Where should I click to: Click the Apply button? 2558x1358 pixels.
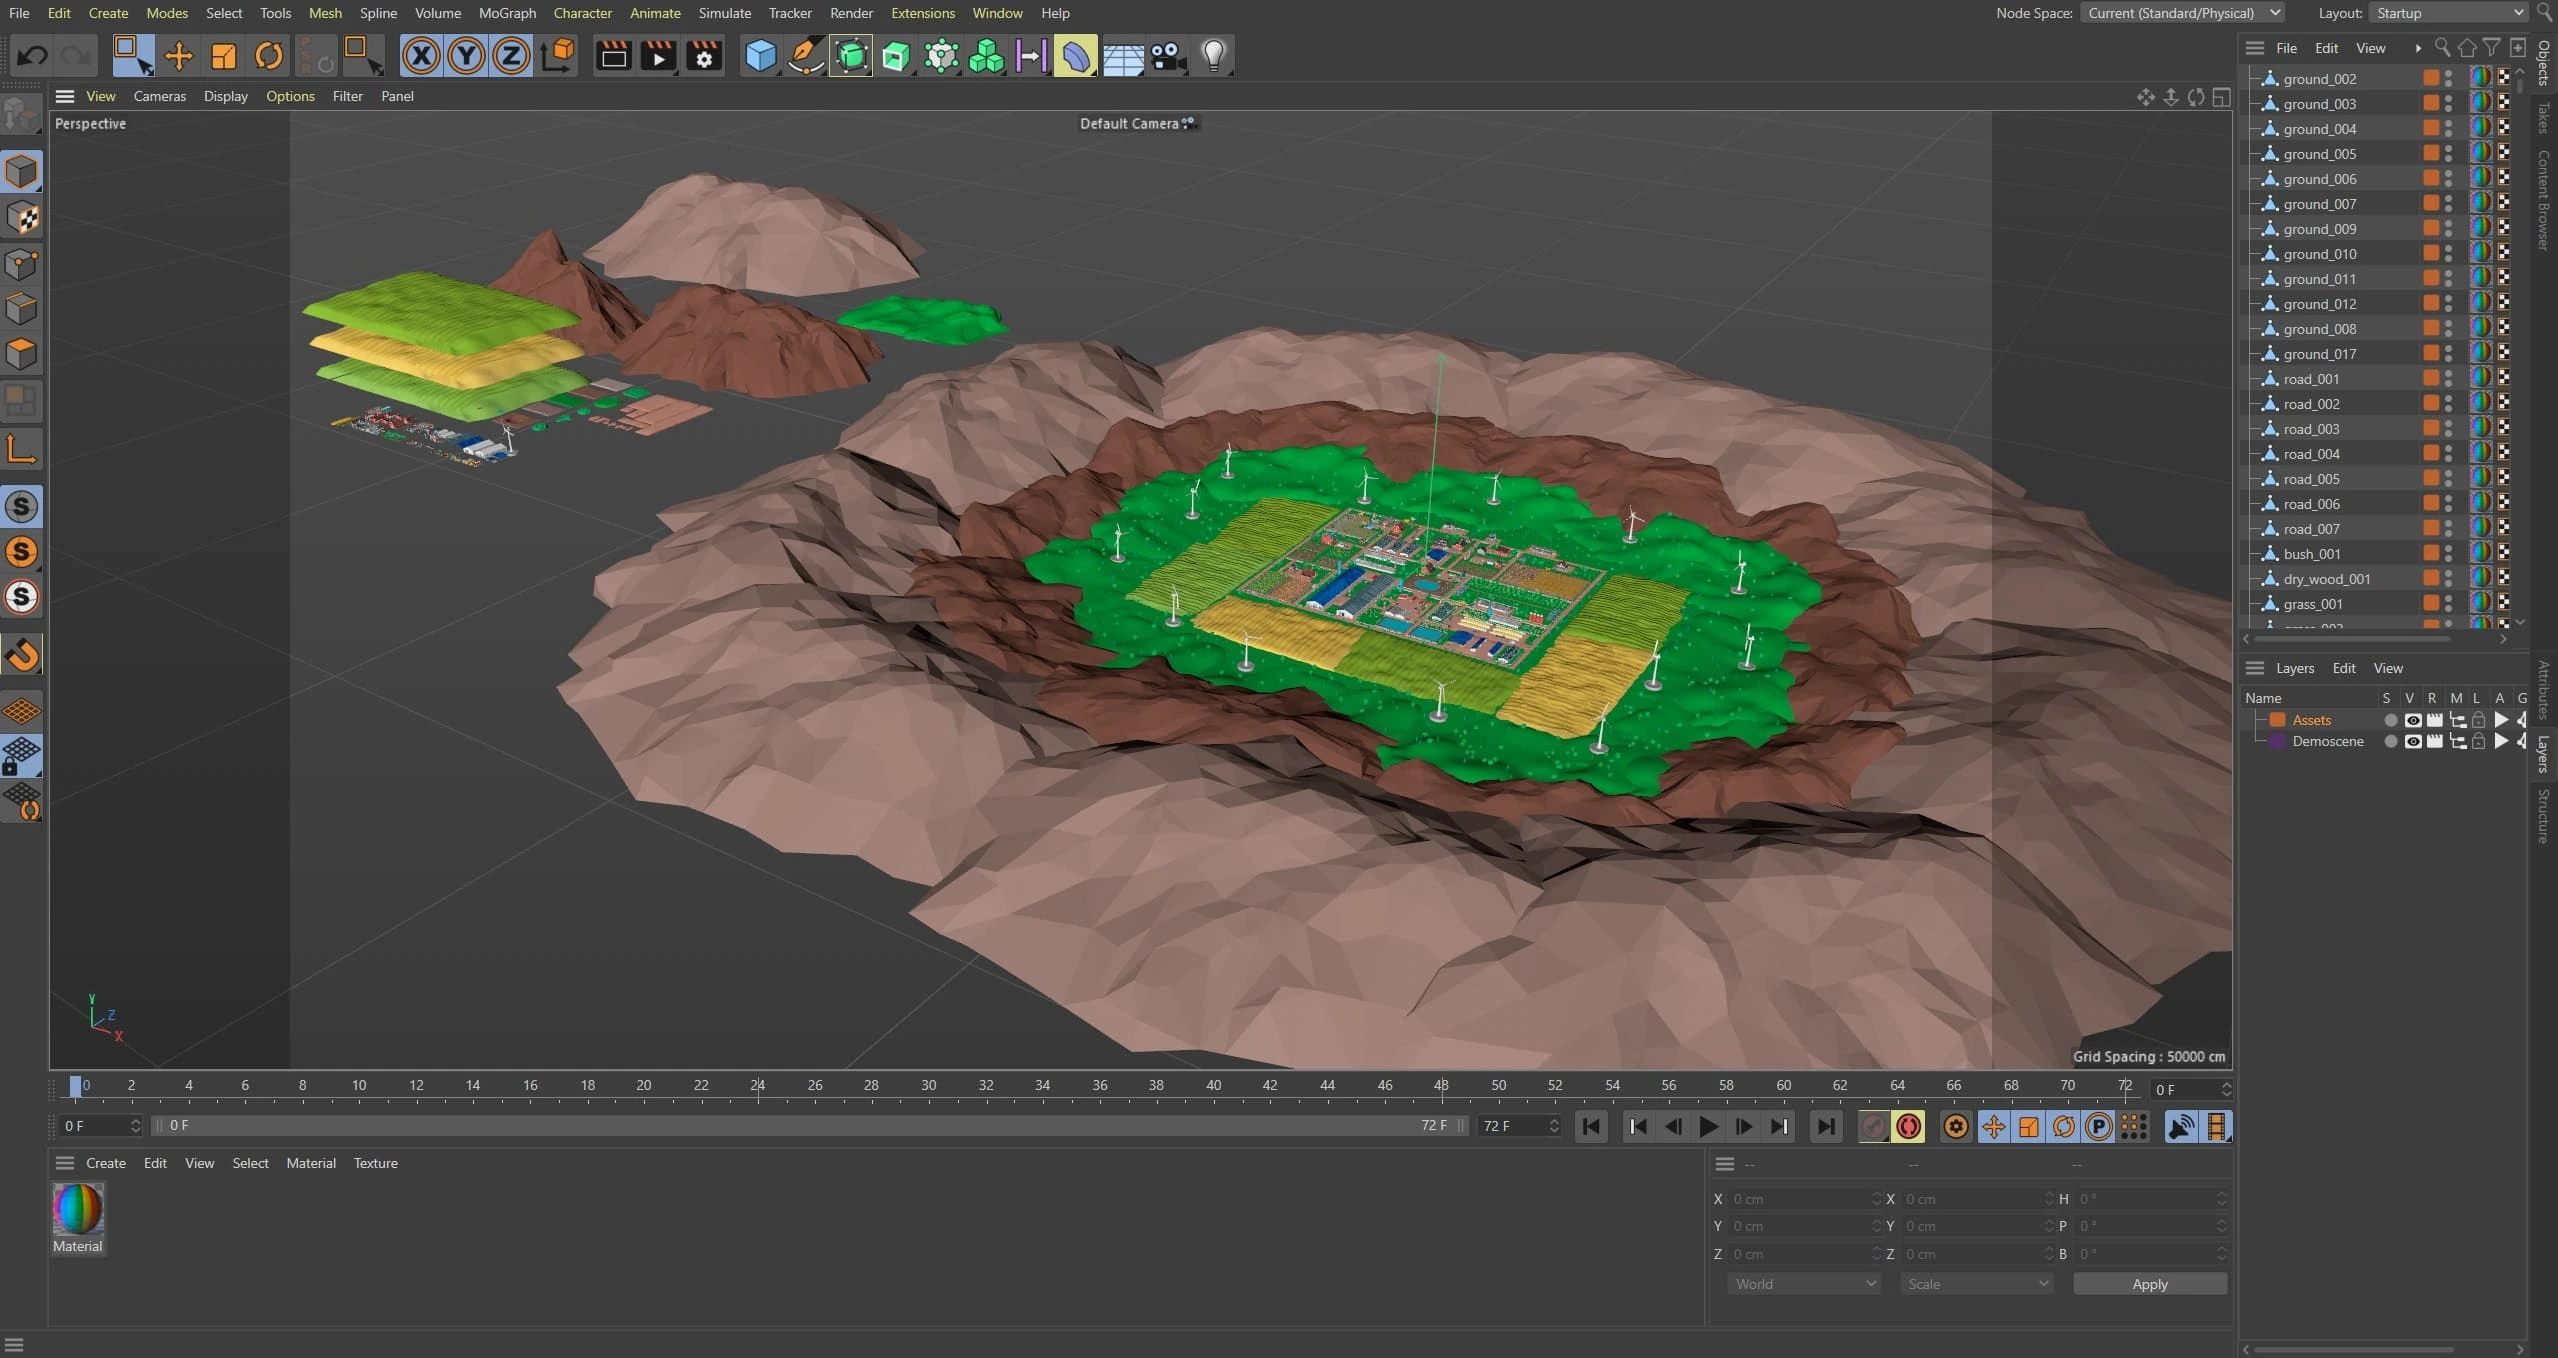[2149, 1284]
